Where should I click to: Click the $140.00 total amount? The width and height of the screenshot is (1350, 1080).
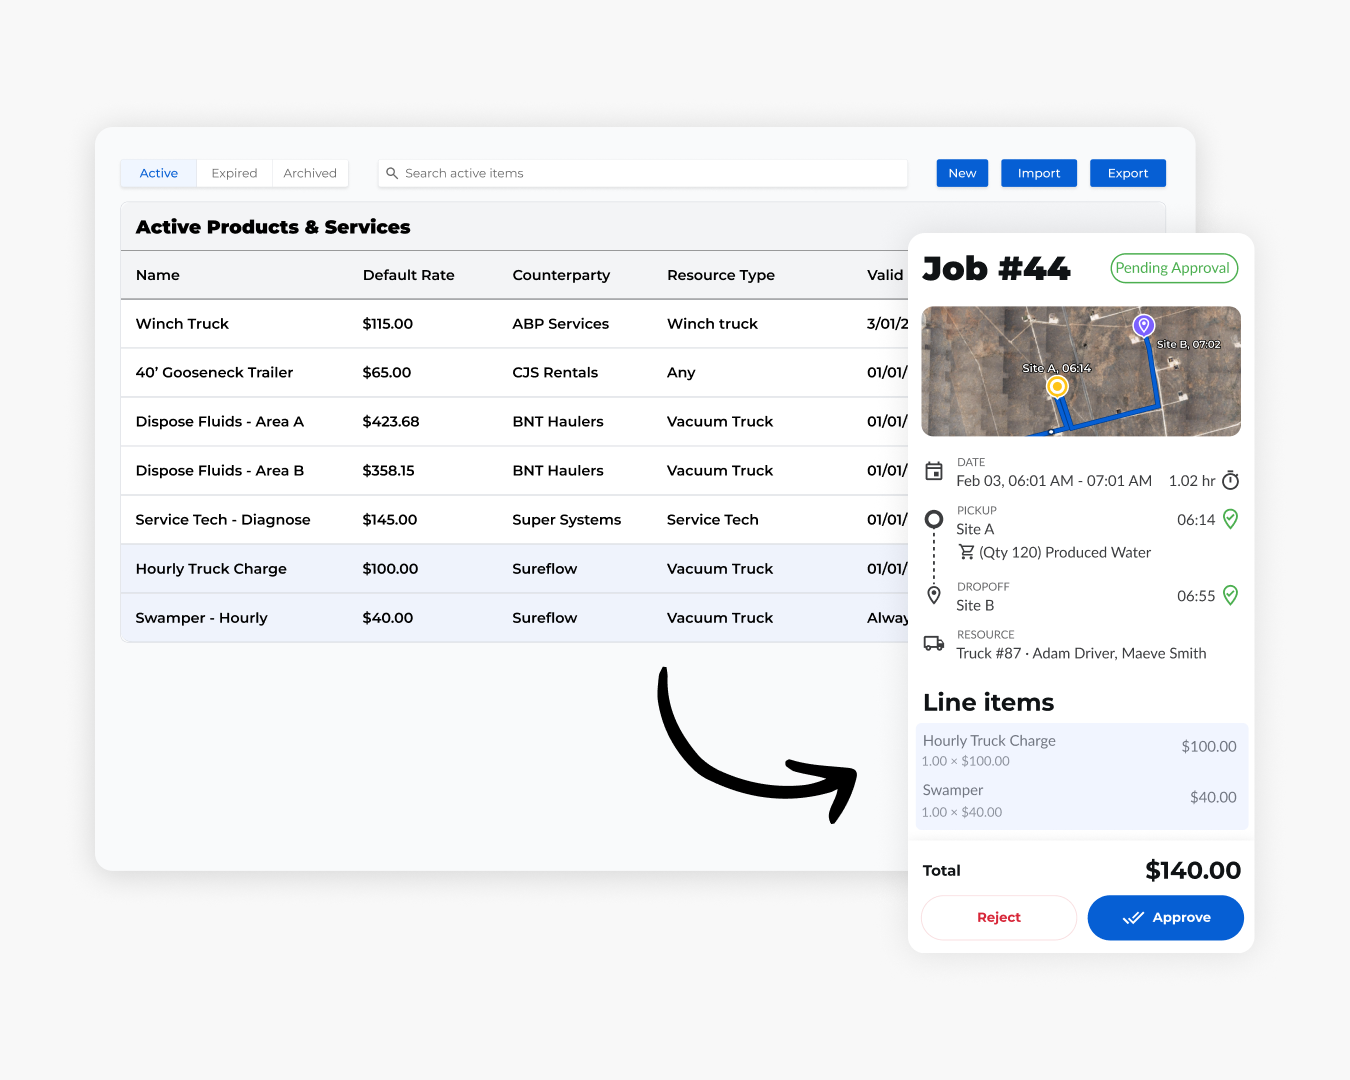[x=1193, y=870]
